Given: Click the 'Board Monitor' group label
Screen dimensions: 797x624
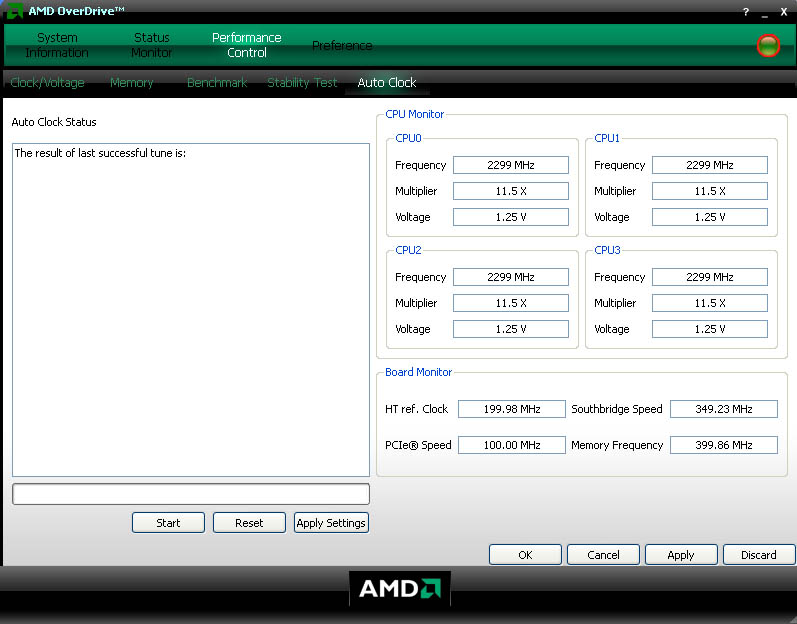Looking at the screenshot, I should (418, 372).
